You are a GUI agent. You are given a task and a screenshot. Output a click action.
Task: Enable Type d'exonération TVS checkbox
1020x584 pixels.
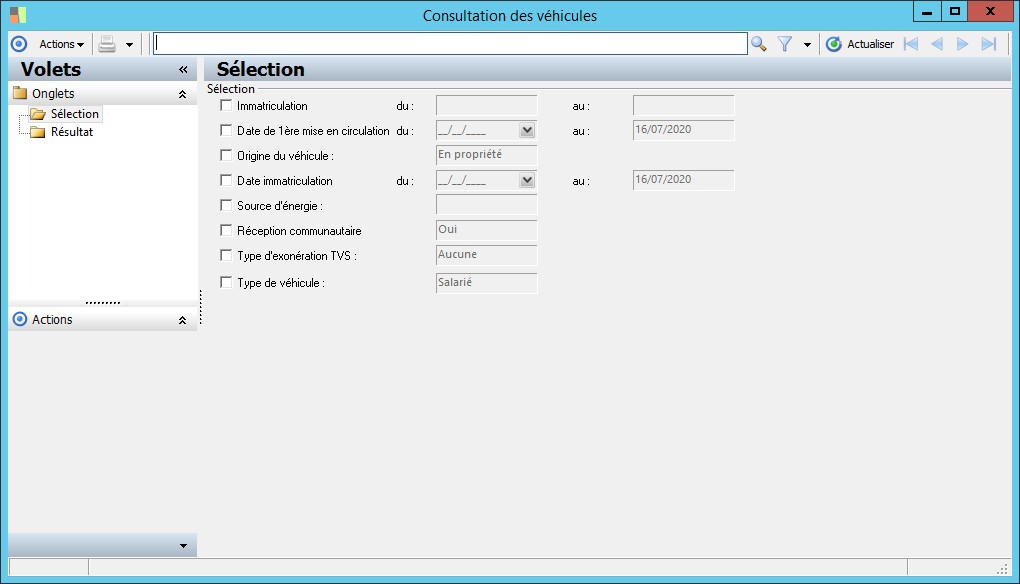tap(226, 256)
